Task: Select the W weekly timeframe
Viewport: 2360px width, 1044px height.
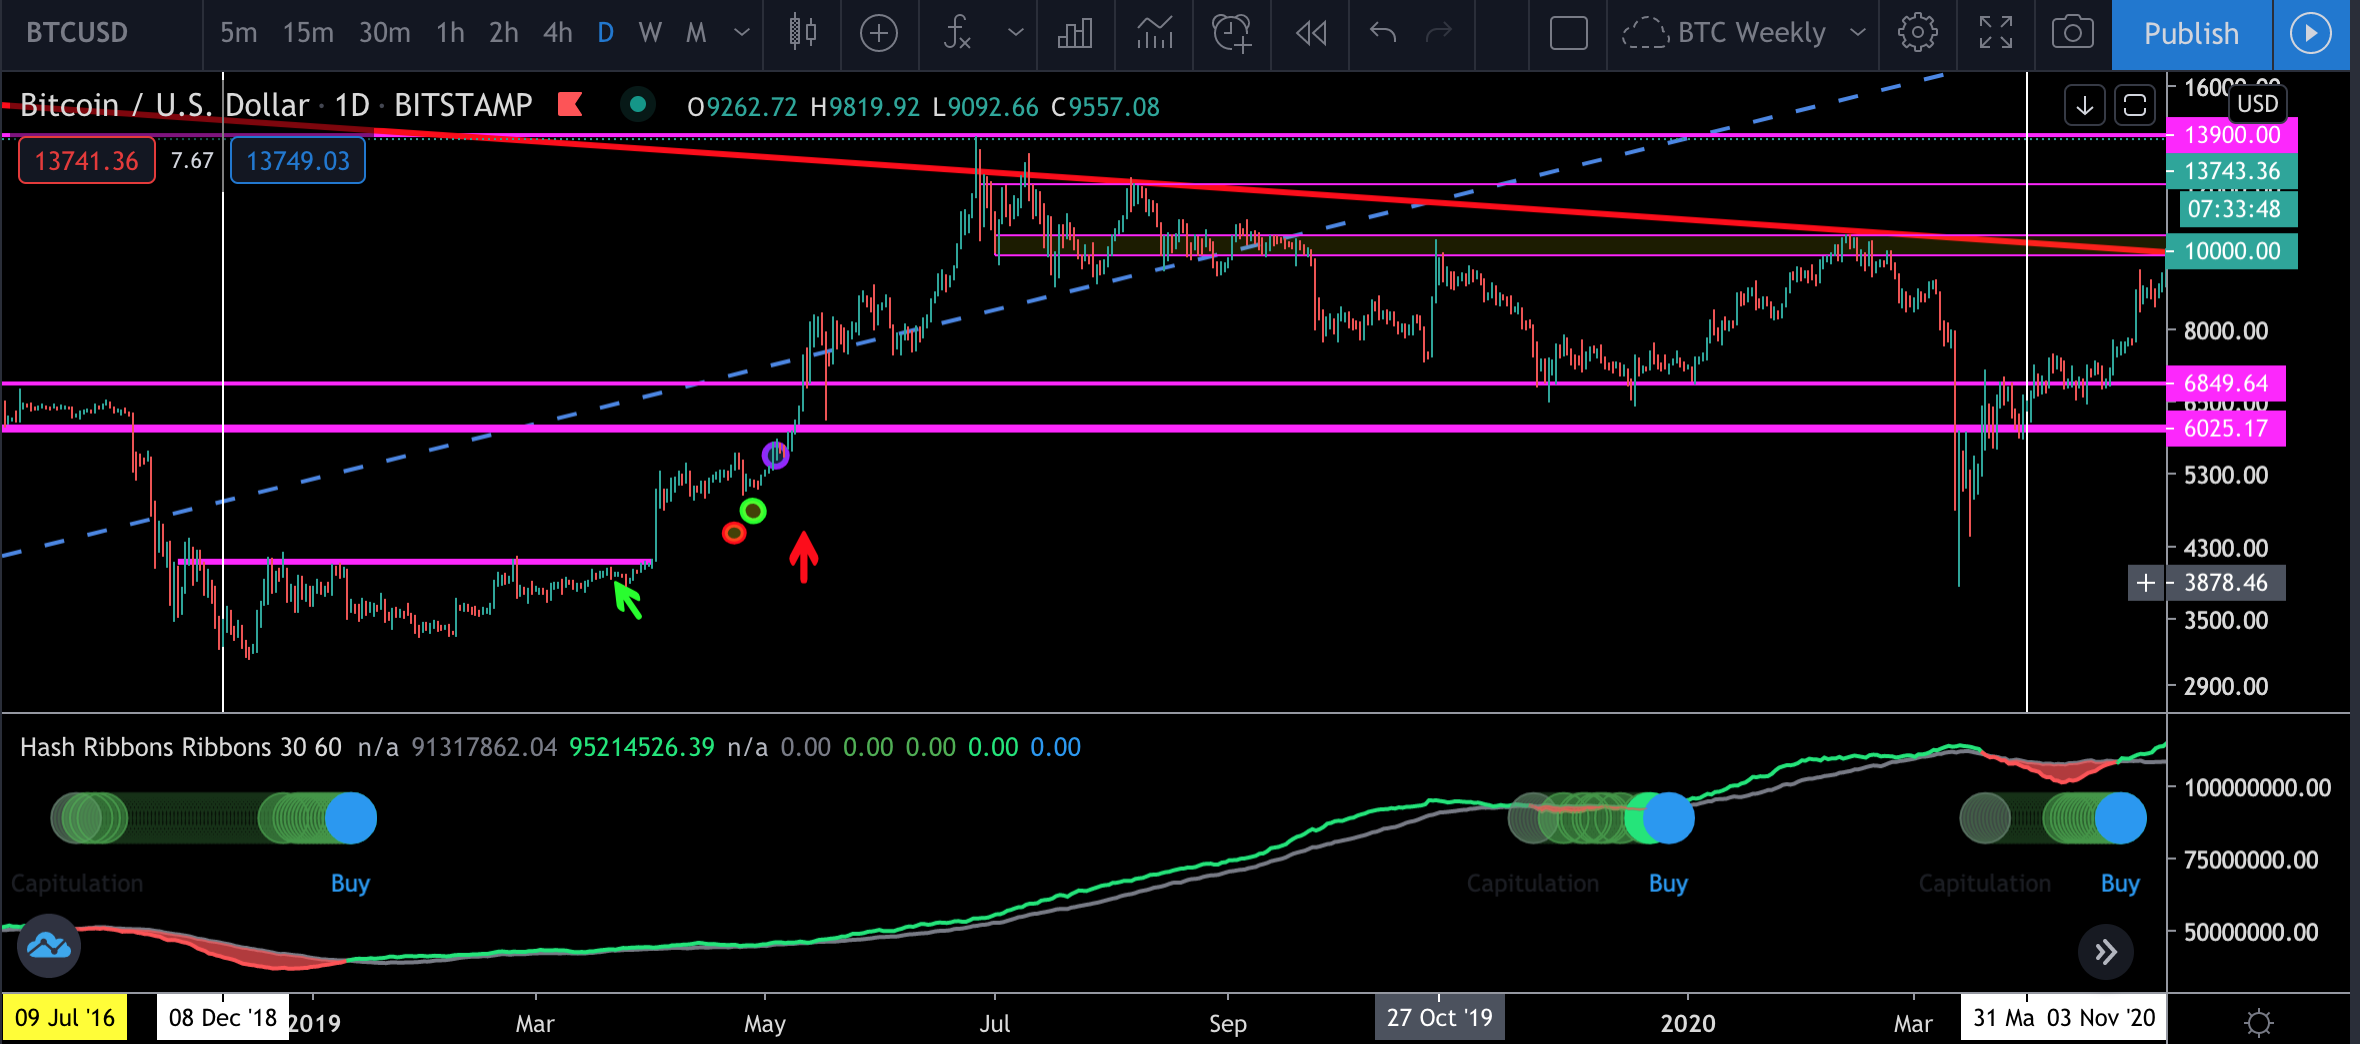Action: click(x=650, y=33)
